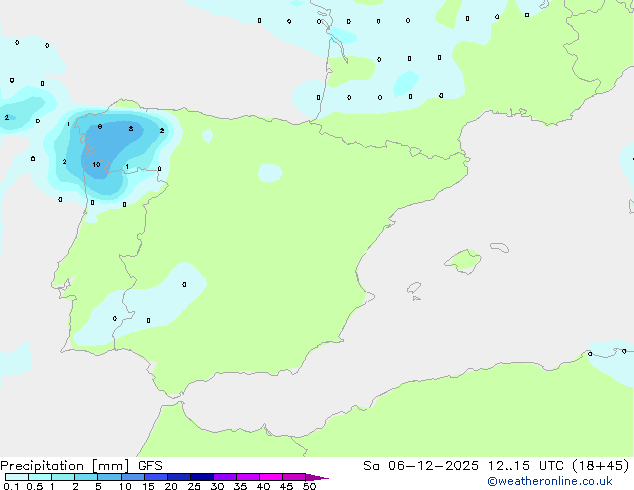The image size is (634, 490).
Task: Click the "(18+45)" forecast run text
Action: pyautogui.click(x=601, y=466)
